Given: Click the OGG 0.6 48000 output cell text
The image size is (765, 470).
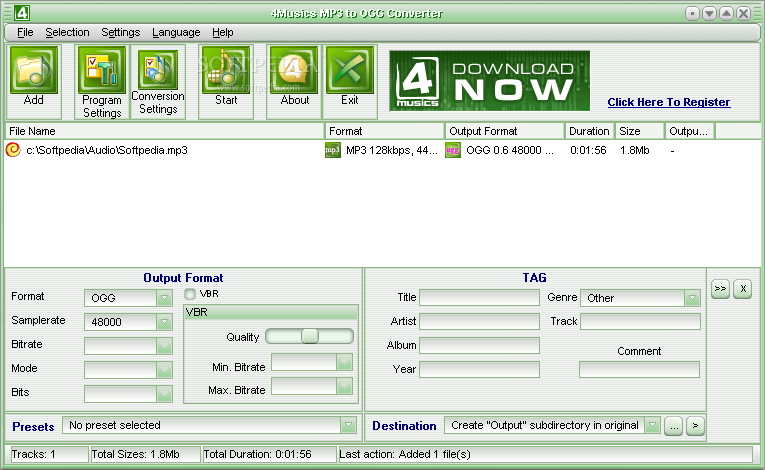Looking at the screenshot, I should tap(510, 150).
